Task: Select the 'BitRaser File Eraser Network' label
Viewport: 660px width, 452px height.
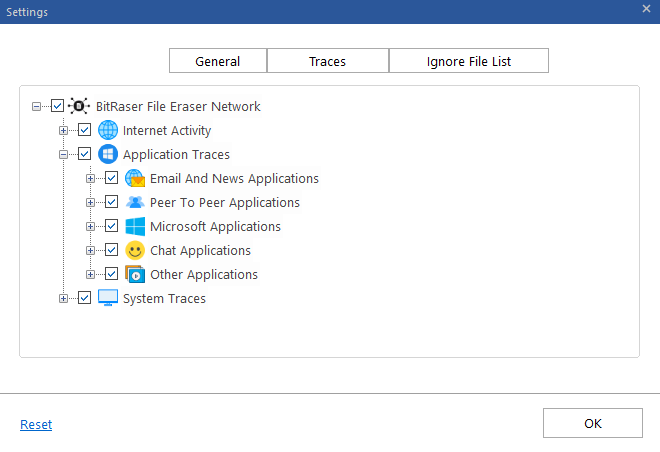Action: point(178,106)
